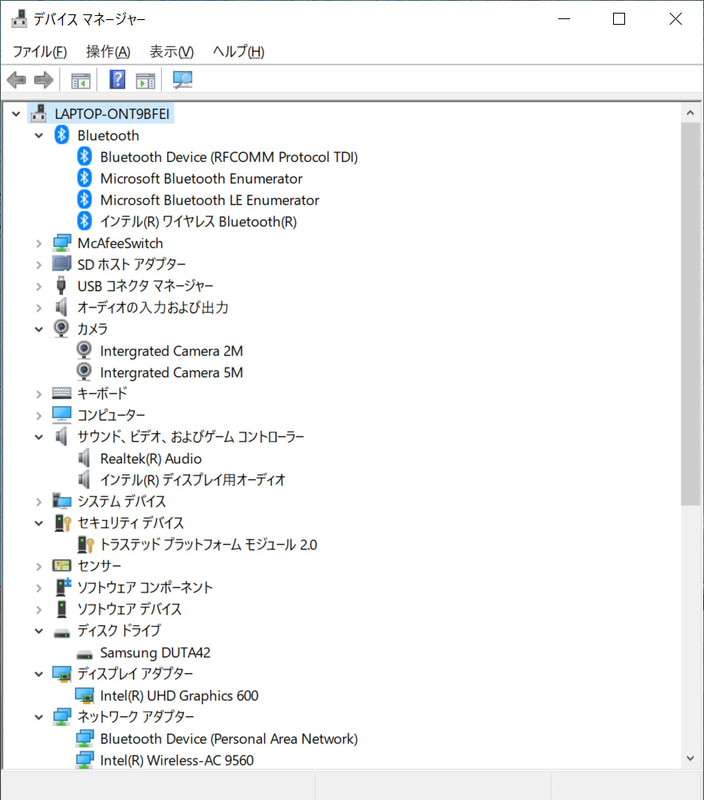Click the Back arrow toolbar icon
Image resolution: width=704 pixels, height=800 pixels.
click(16, 80)
